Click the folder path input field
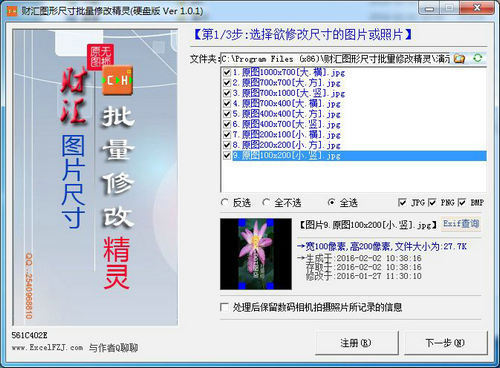The height and width of the screenshot is (368, 500). pyautogui.click(x=335, y=59)
